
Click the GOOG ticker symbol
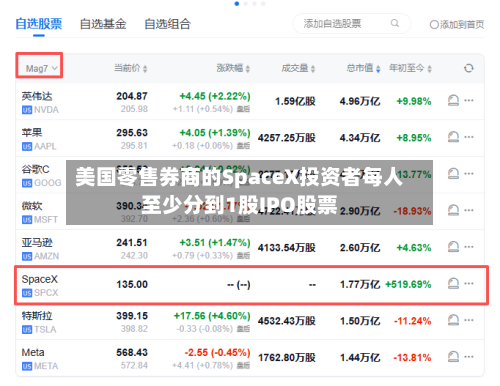tap(48, 183)
